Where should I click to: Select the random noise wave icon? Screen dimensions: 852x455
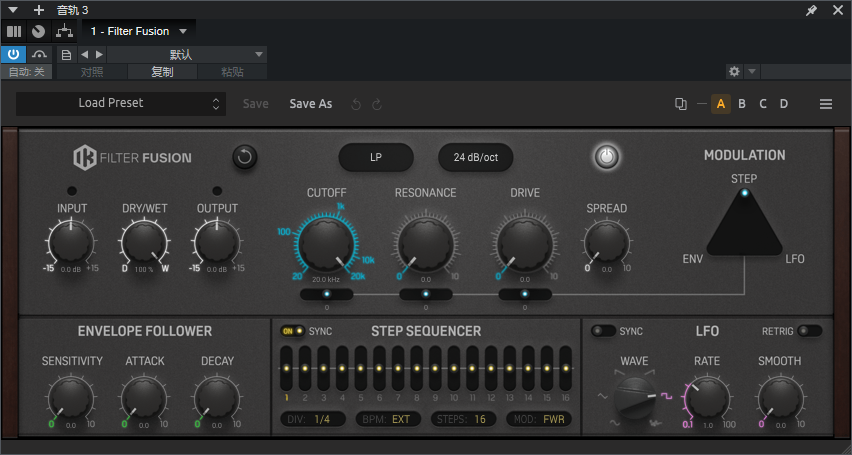[656, 422]
